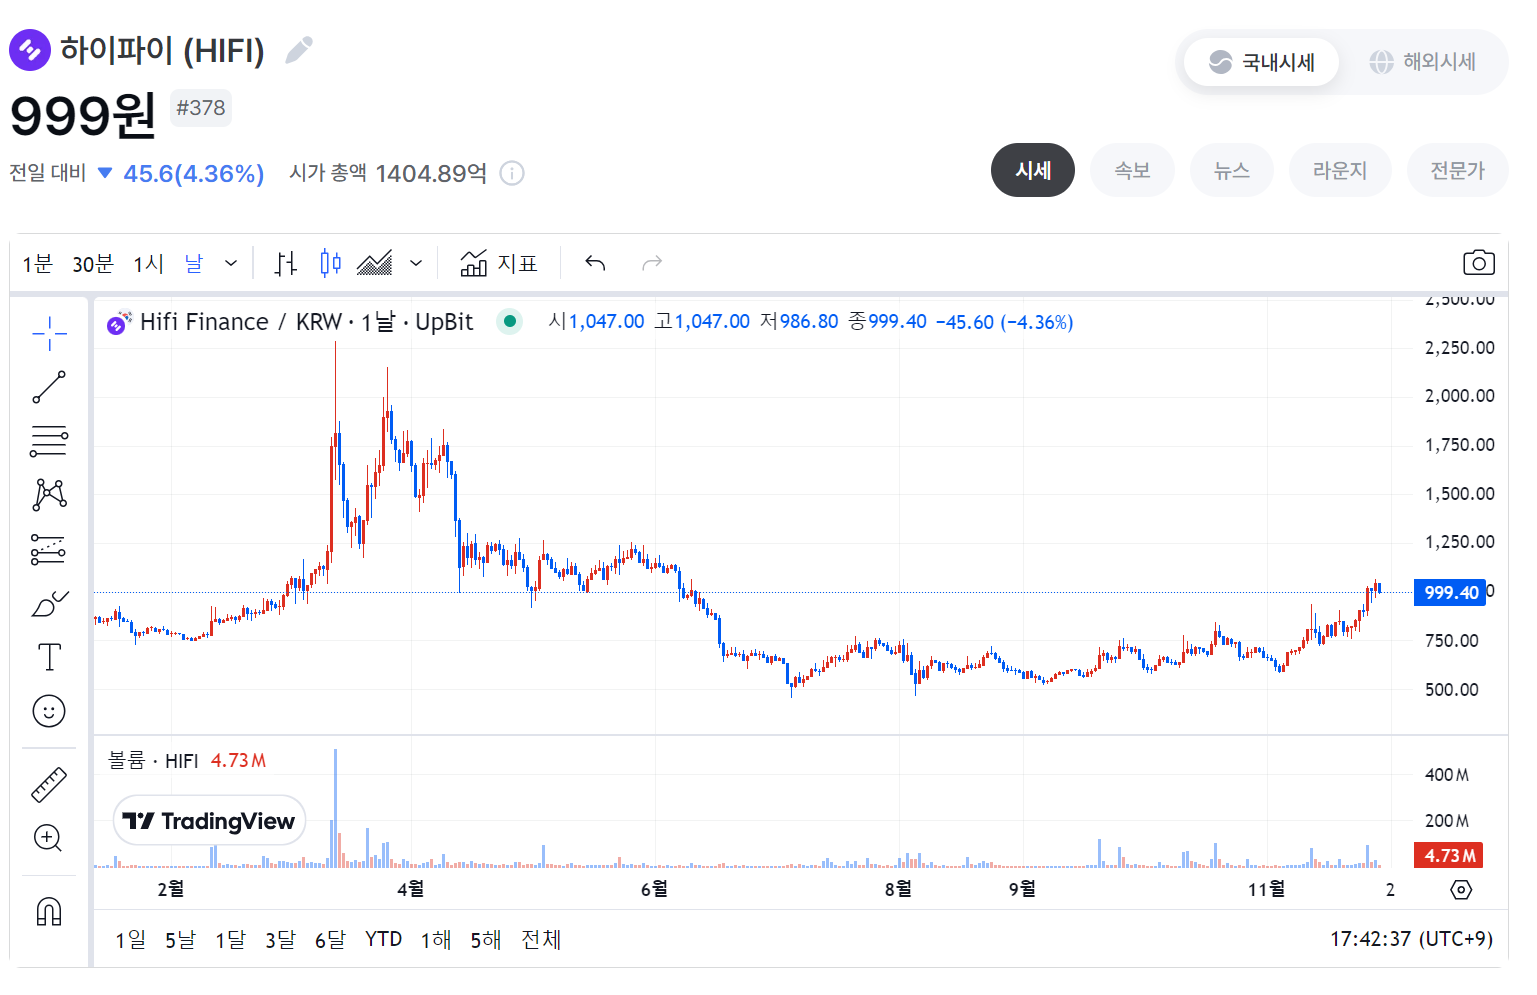Click the 4월 time axis label
Screen dimensions: 1537x995
click(x=410, y=889)
